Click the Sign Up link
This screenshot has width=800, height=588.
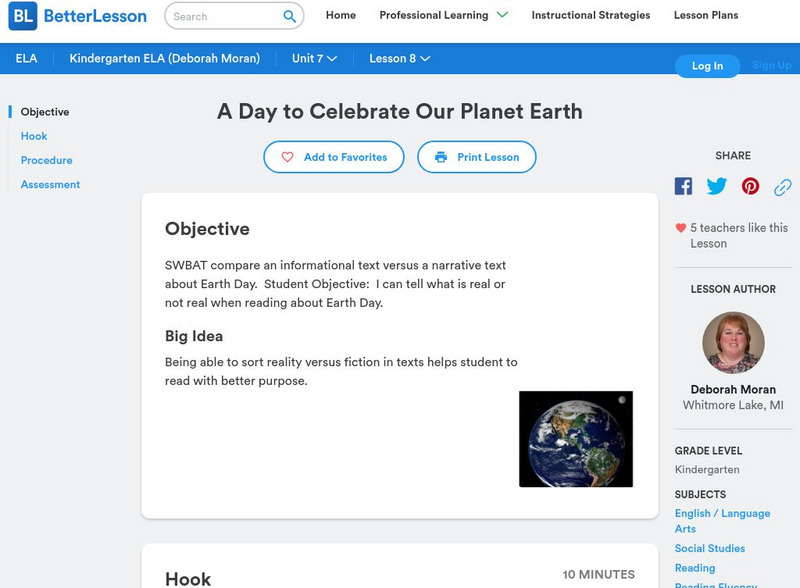tap(771, 65)
